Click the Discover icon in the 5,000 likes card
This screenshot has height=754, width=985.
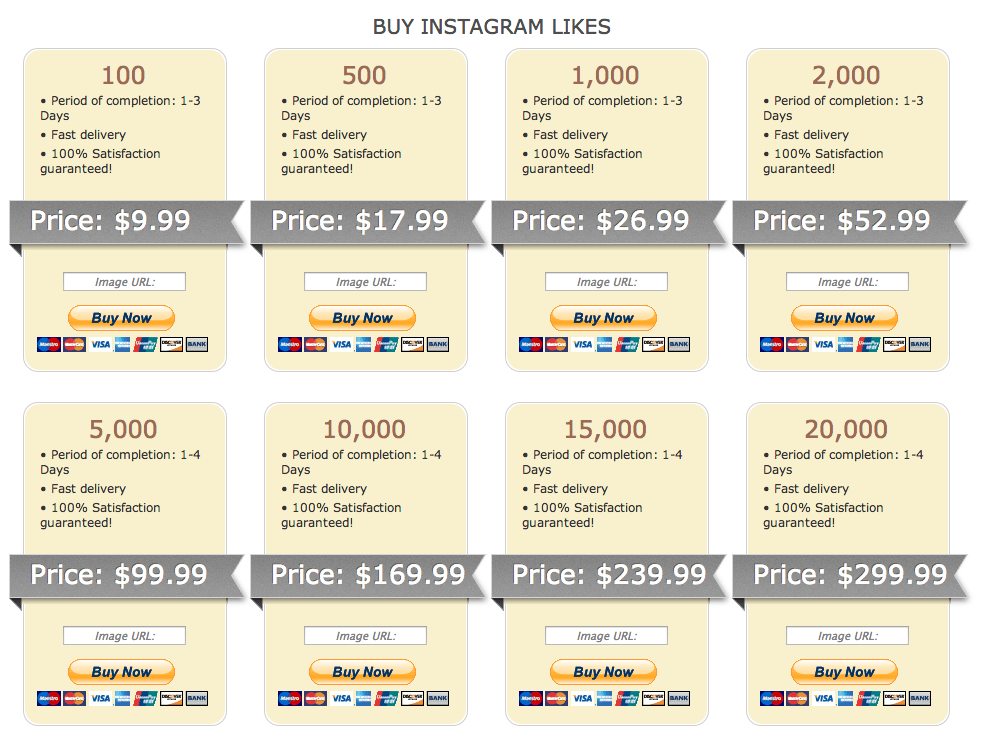coord(171,698)
